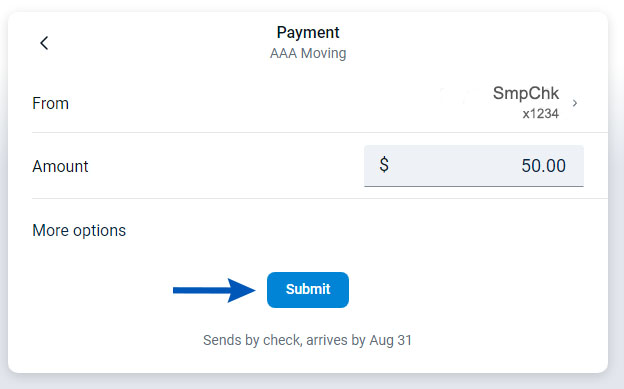The width and height of the screenshot is (624, 389).
Task: Click the Submit button
Action: point(308,289)
